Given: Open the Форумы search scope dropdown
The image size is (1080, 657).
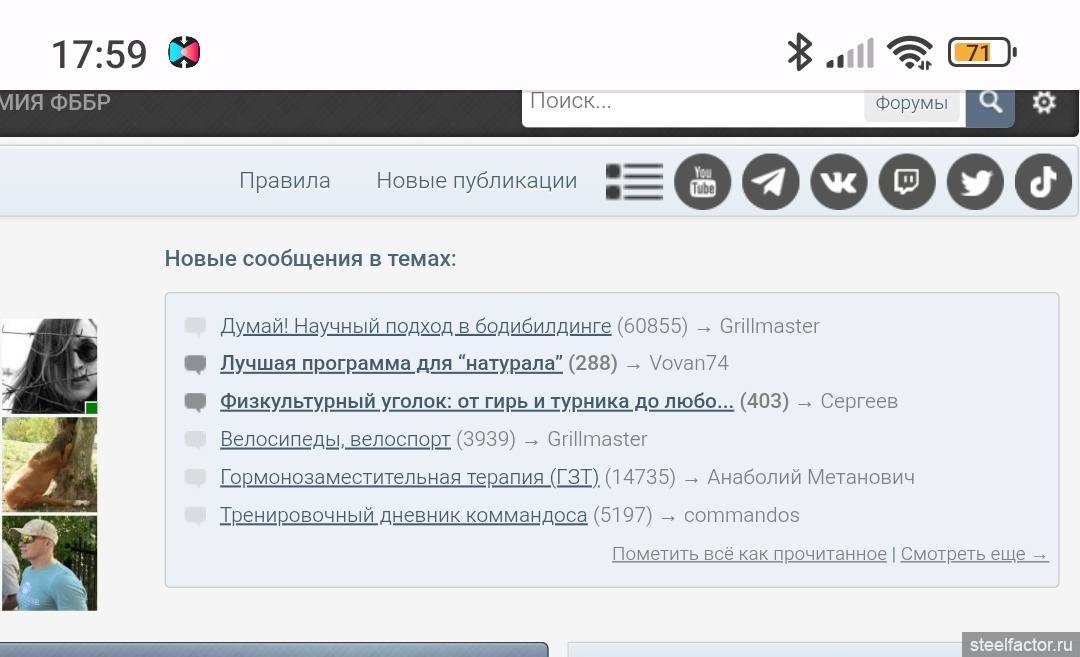Looking at the screenshot, I should point(911,104).
